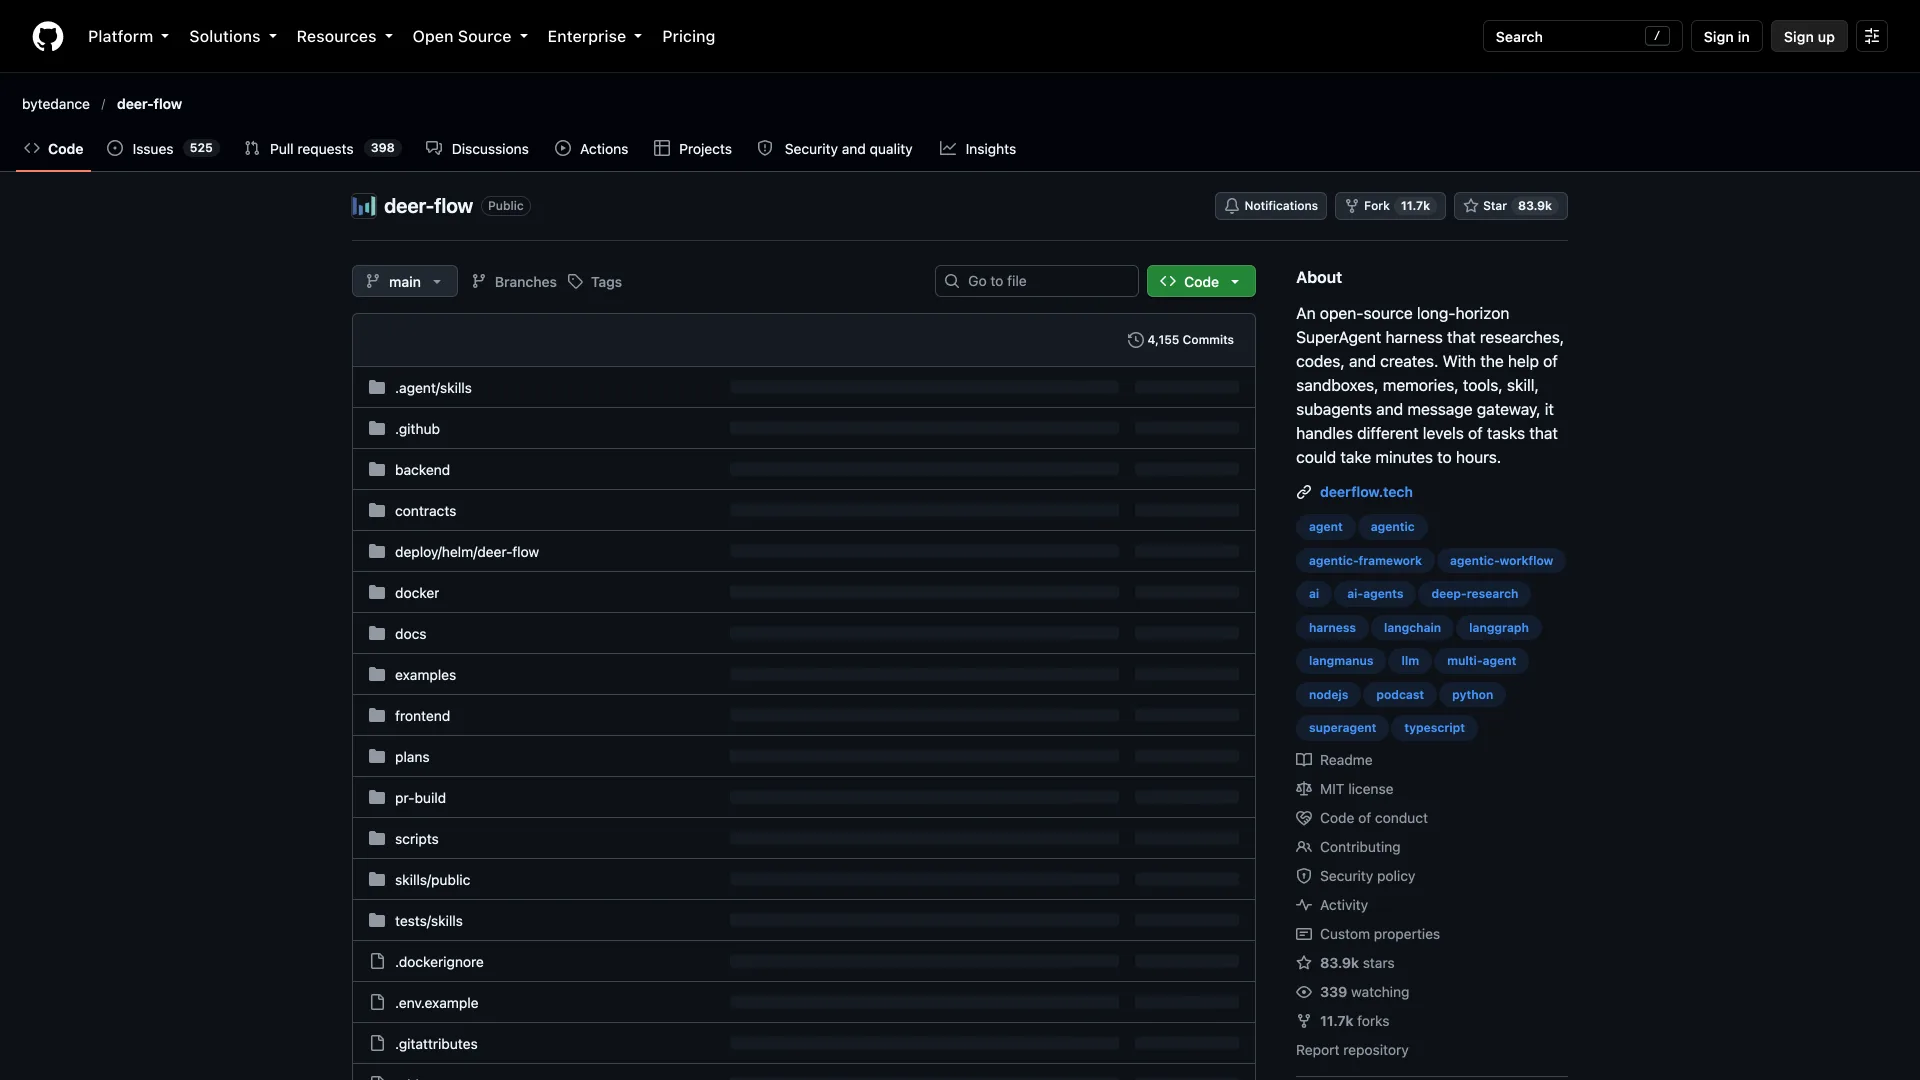Viewport: 1920px width, 1080px height.
Task: Open the skills/public folder
Action: (432, 880)
